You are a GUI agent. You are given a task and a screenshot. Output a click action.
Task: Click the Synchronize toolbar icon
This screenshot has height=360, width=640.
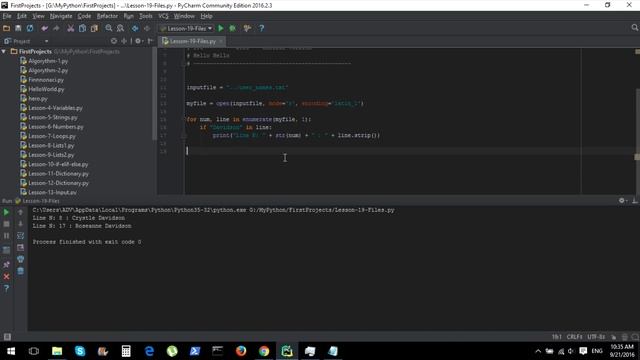pyautogui.click(x=30, y=28)
